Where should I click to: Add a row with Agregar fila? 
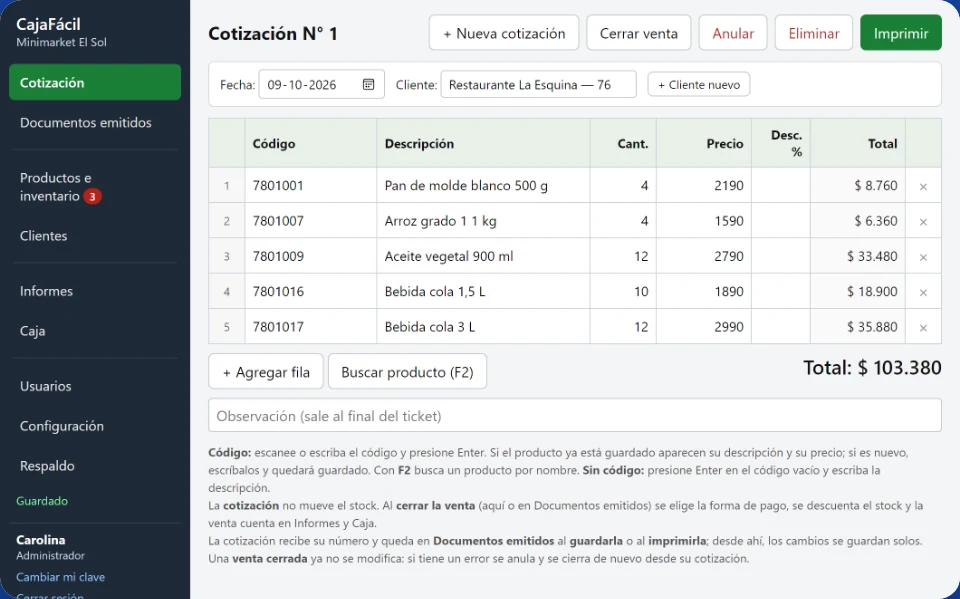(x=266, y=372)
